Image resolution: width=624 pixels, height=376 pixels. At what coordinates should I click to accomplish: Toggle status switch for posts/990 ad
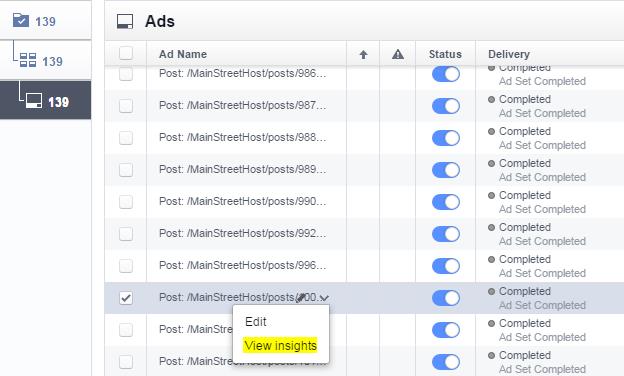[446, 202]
